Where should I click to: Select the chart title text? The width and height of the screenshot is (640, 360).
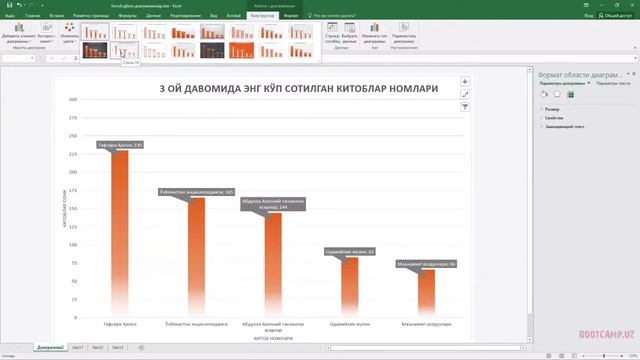point(299,89)
